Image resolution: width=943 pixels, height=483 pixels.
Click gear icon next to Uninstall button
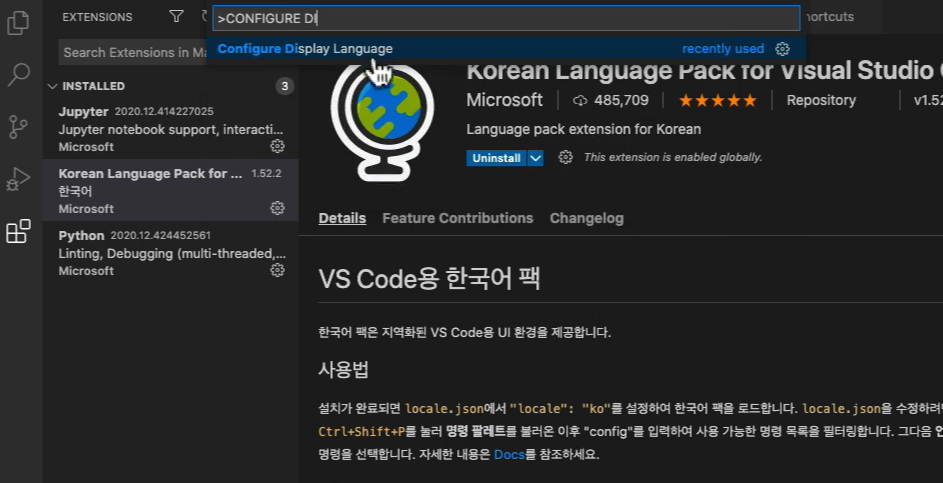point(565,158)
